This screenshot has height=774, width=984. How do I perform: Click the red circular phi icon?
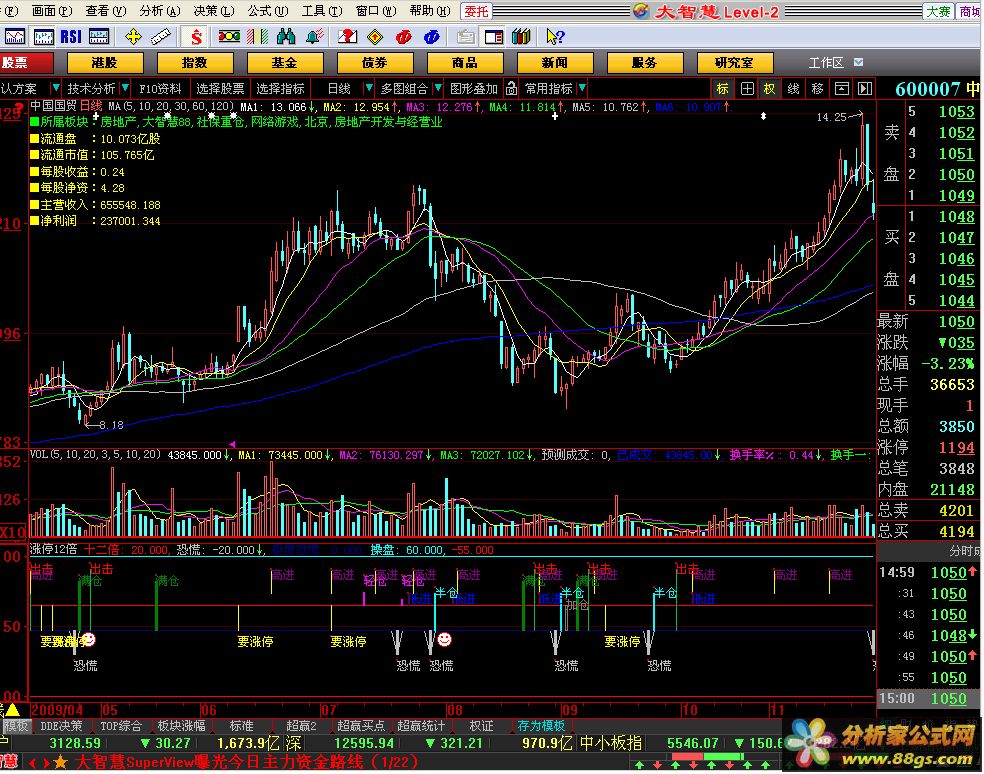pos(404,36)
